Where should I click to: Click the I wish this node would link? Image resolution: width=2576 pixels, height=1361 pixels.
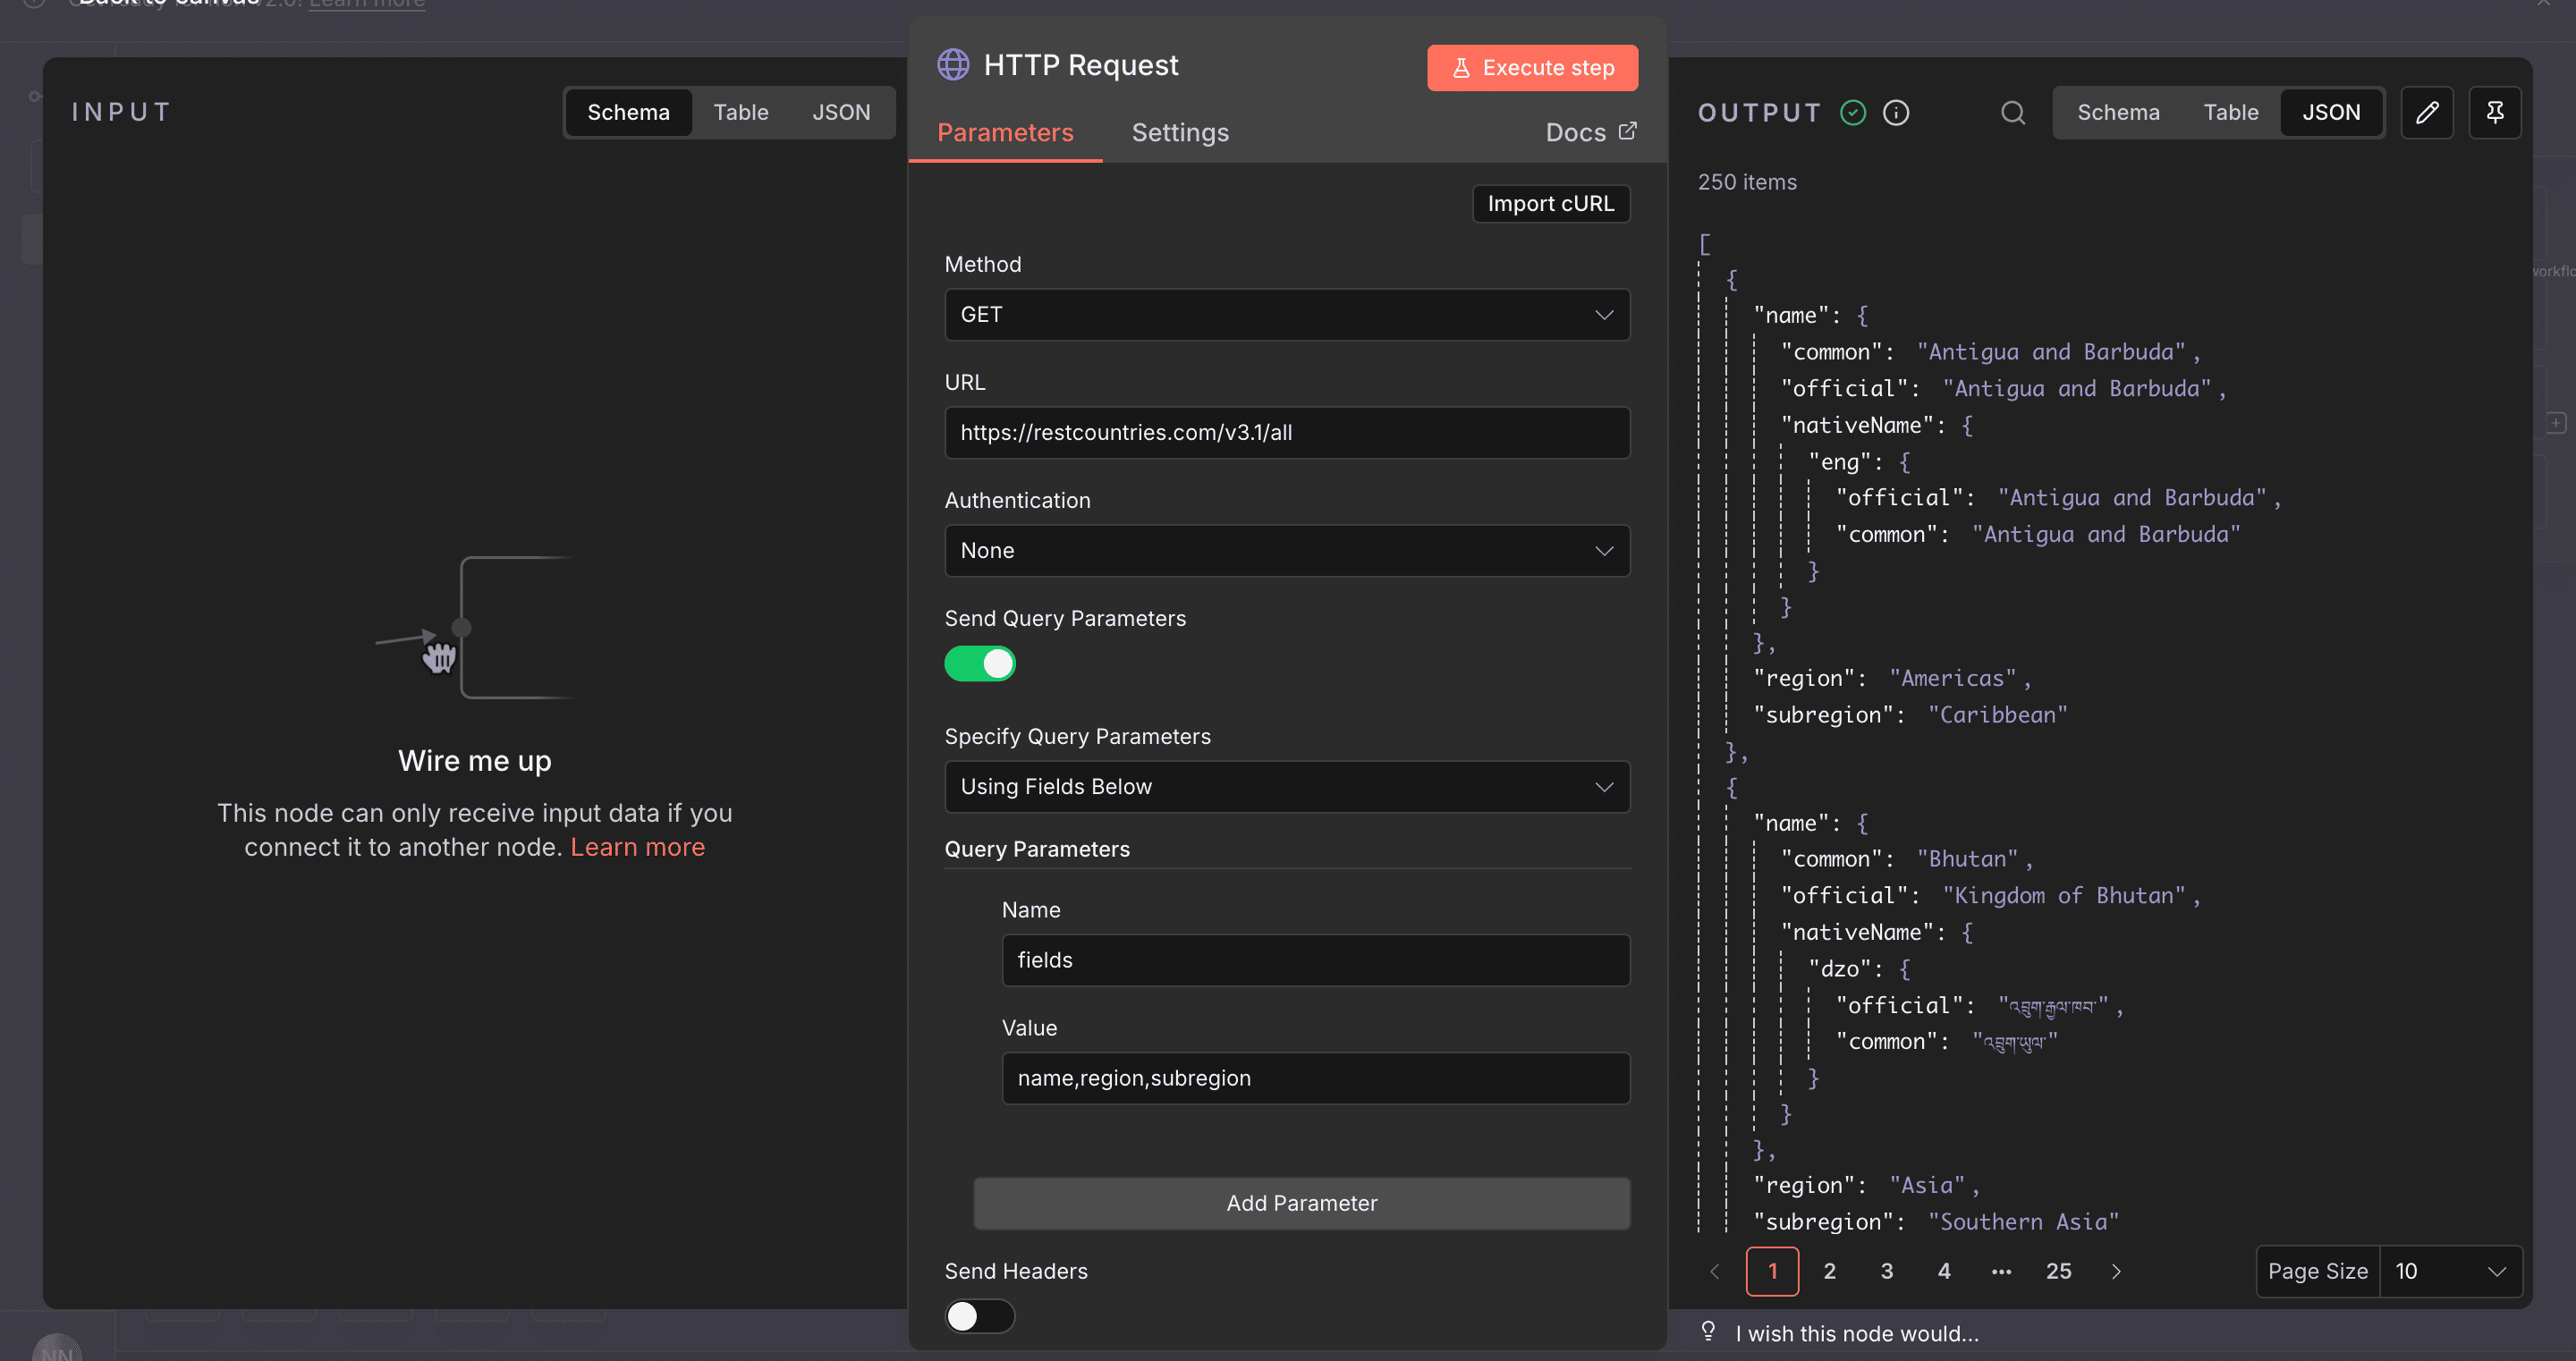pos(1856,1332)
